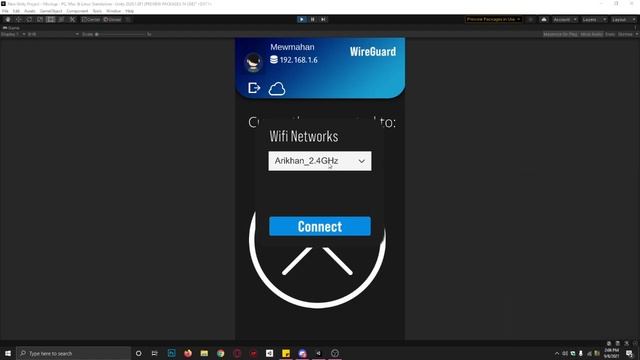Viewport: 640px width, 360px height.
Task: Click the logout icon in app header
Action: coord(254,88)
